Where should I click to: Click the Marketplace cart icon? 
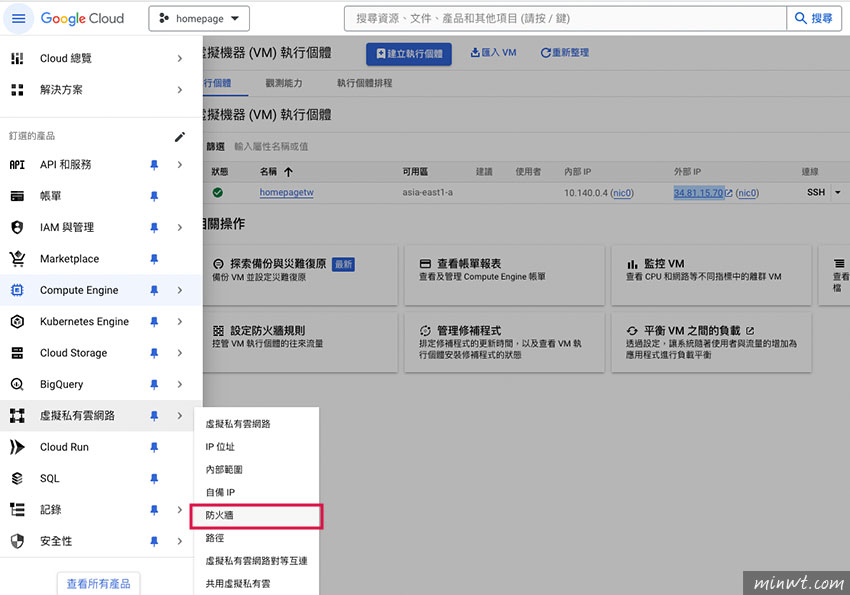point(17,258)
